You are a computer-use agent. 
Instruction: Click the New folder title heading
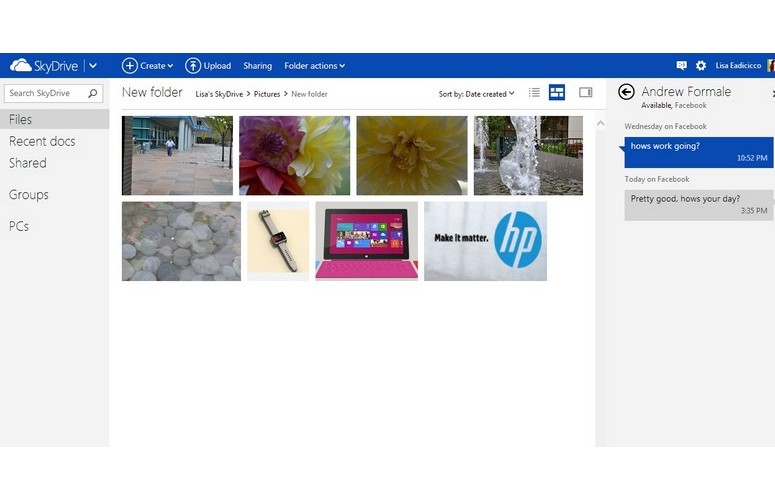coord(152,92)
